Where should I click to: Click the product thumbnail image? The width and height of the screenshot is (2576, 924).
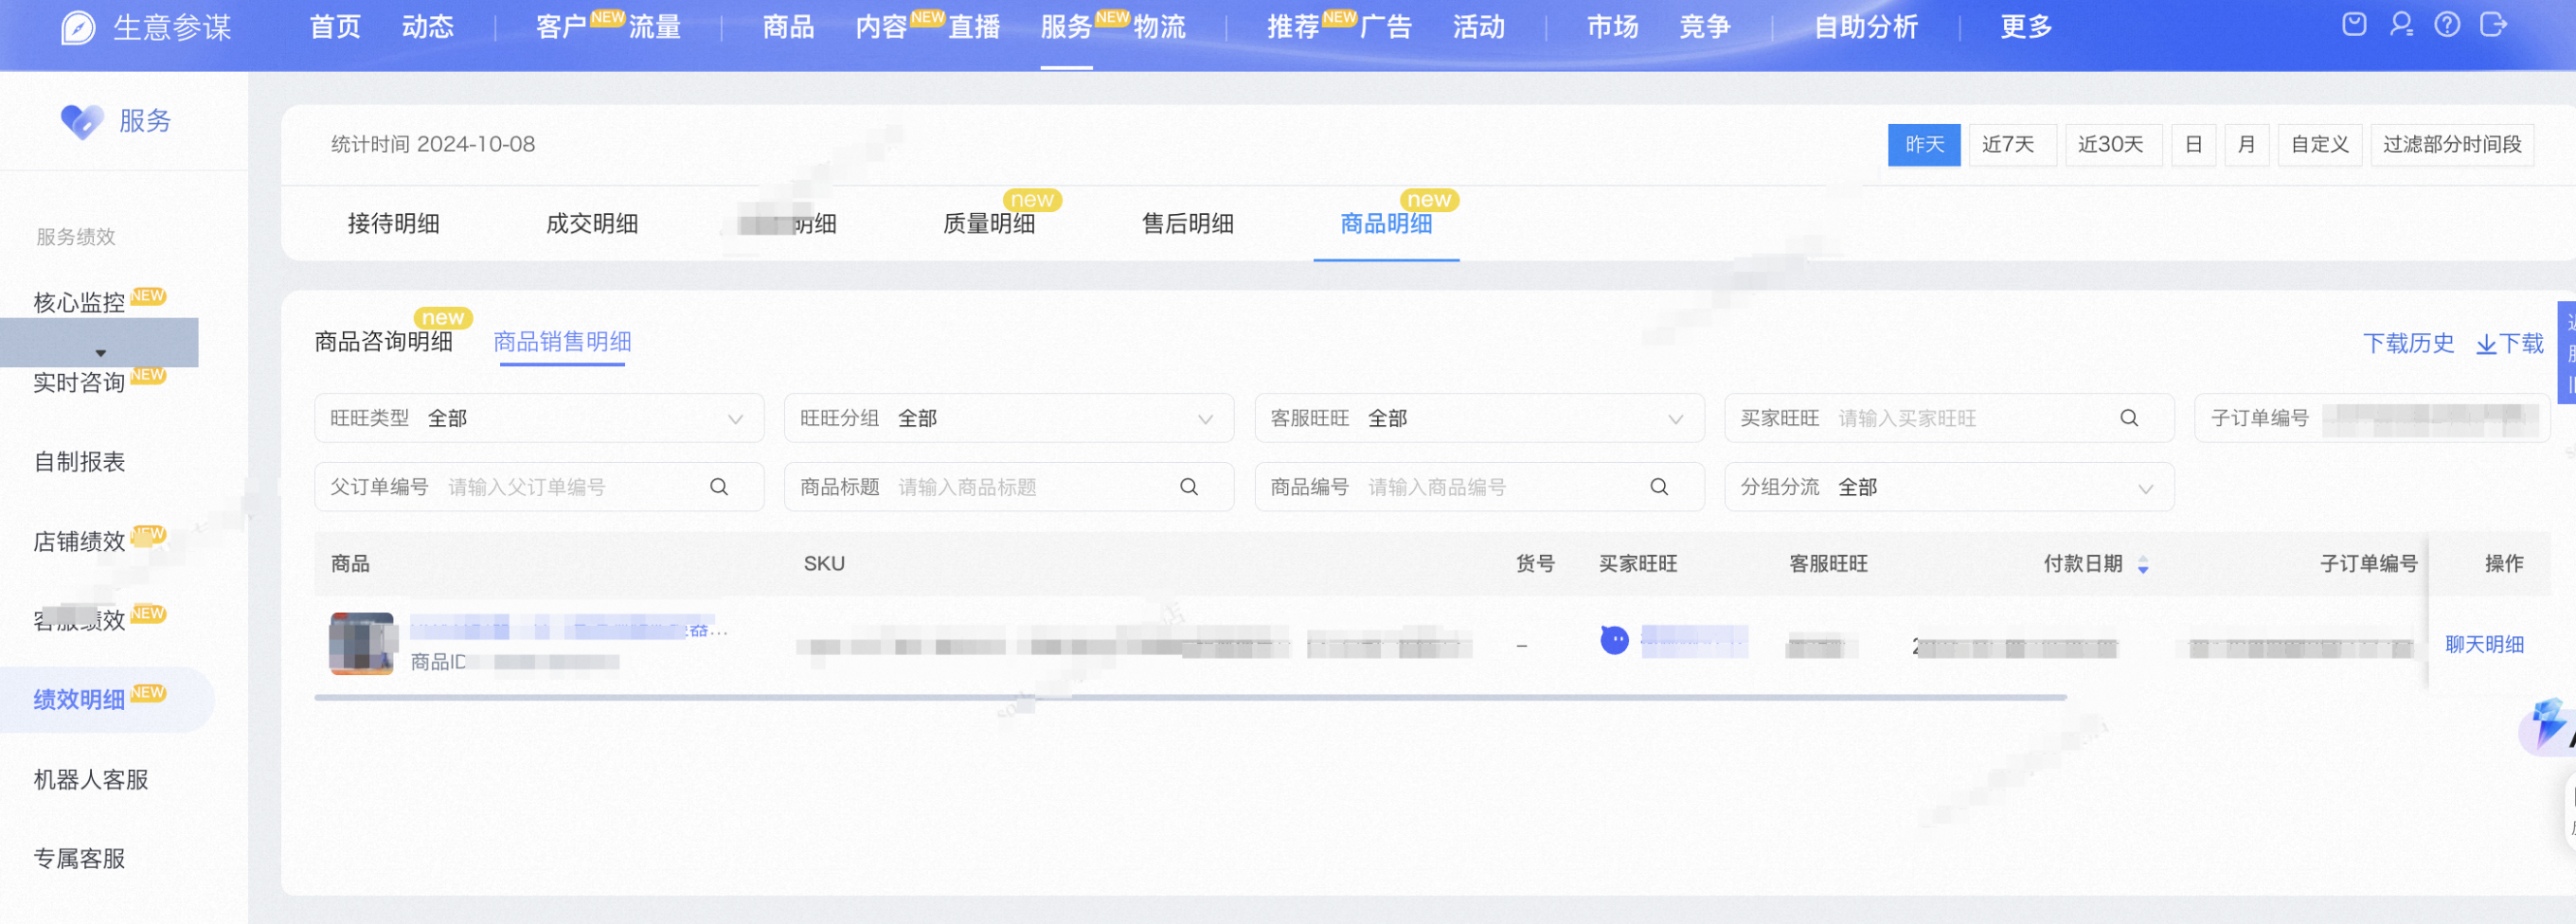tap(361, 644)
